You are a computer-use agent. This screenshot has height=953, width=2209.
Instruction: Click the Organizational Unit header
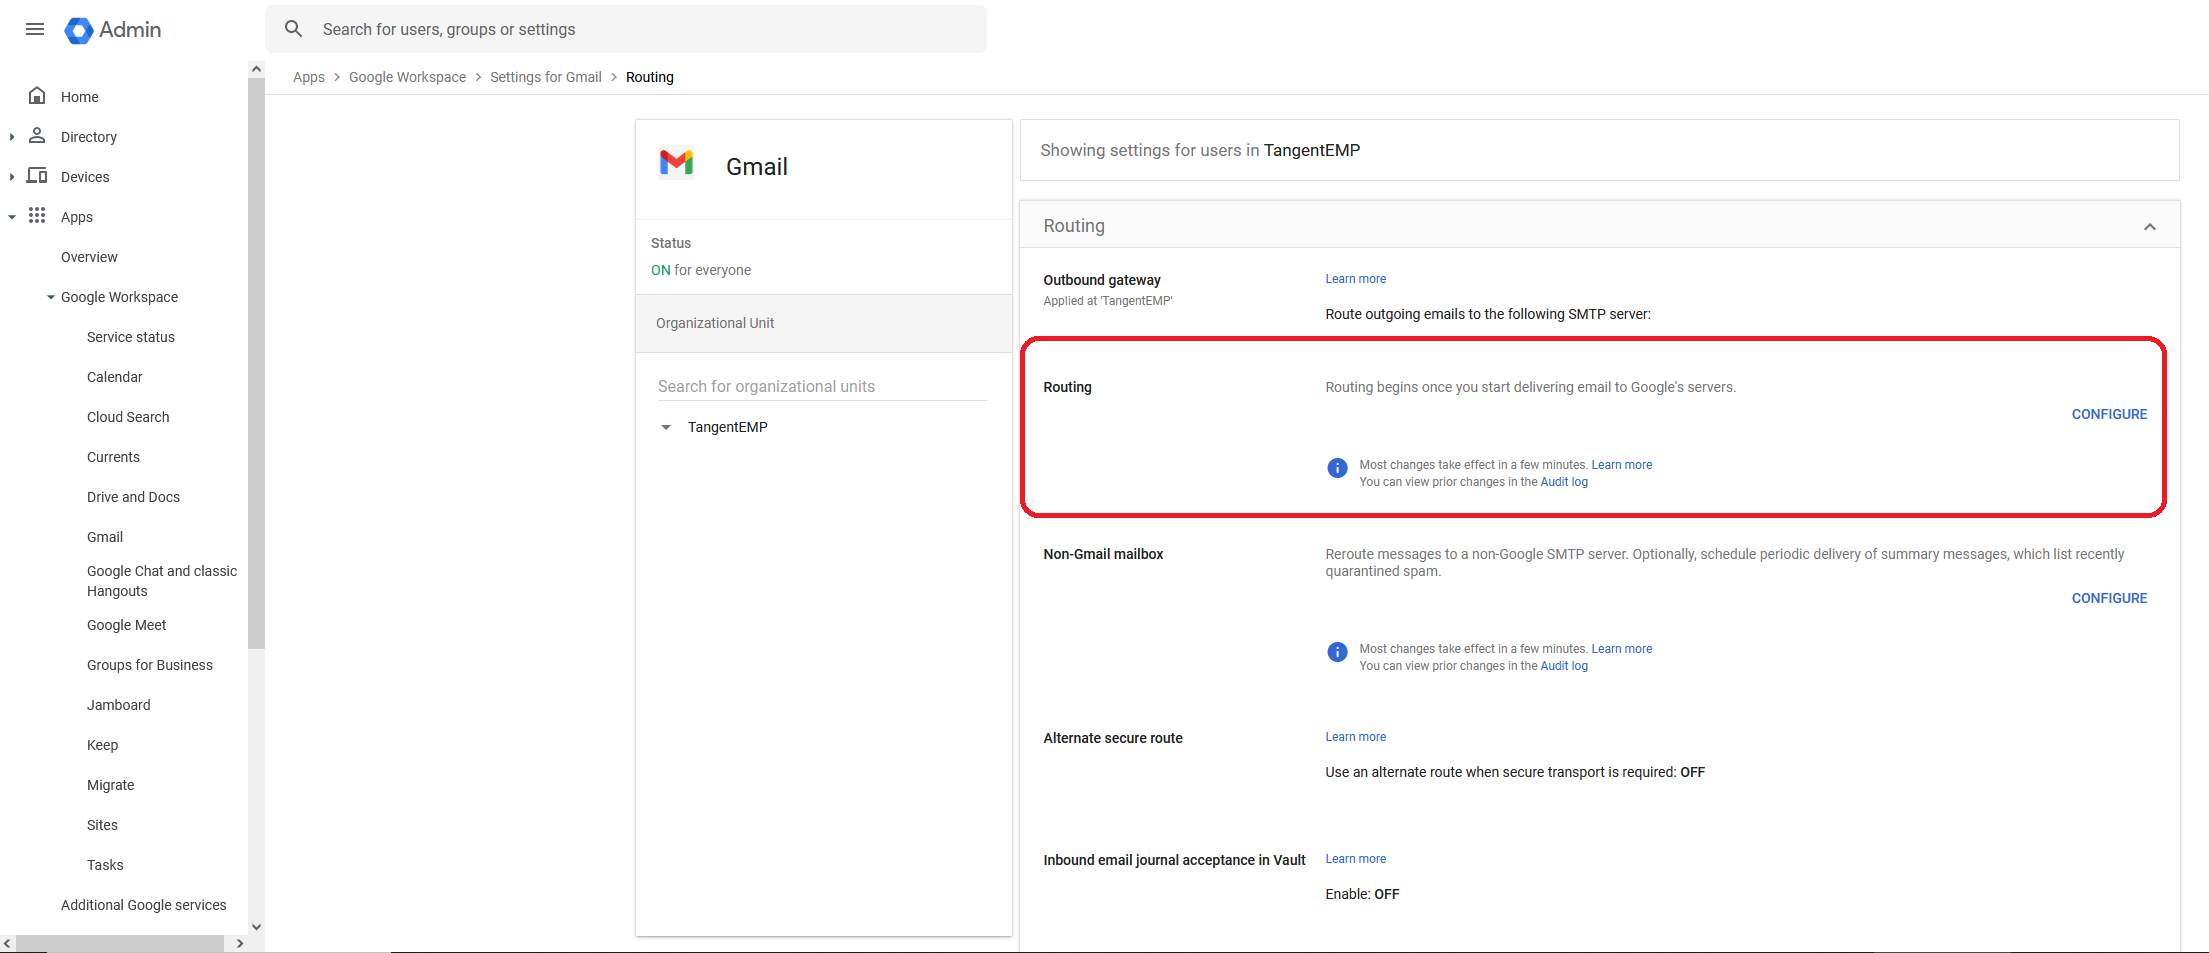pos(824,323)
